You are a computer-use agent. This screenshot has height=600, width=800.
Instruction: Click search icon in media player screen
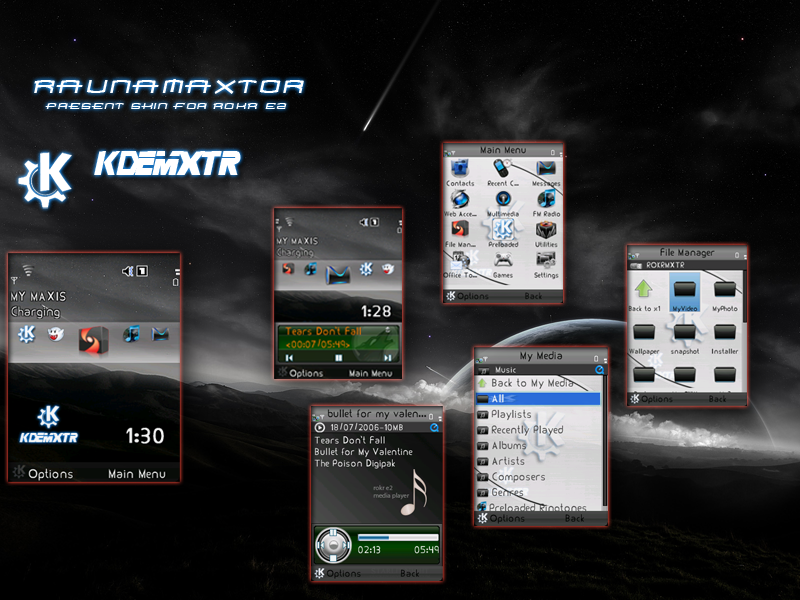434,428
